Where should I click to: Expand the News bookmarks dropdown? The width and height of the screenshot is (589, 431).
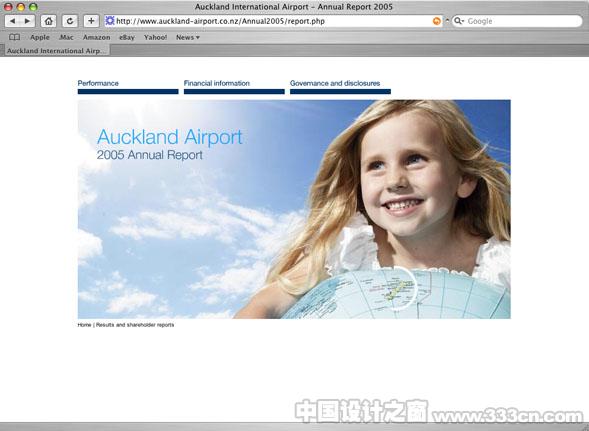(x=188, y=37)
